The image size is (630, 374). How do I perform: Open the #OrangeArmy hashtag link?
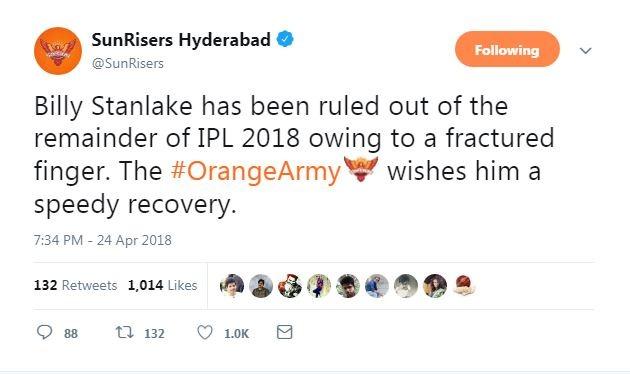tap(256, 171)
